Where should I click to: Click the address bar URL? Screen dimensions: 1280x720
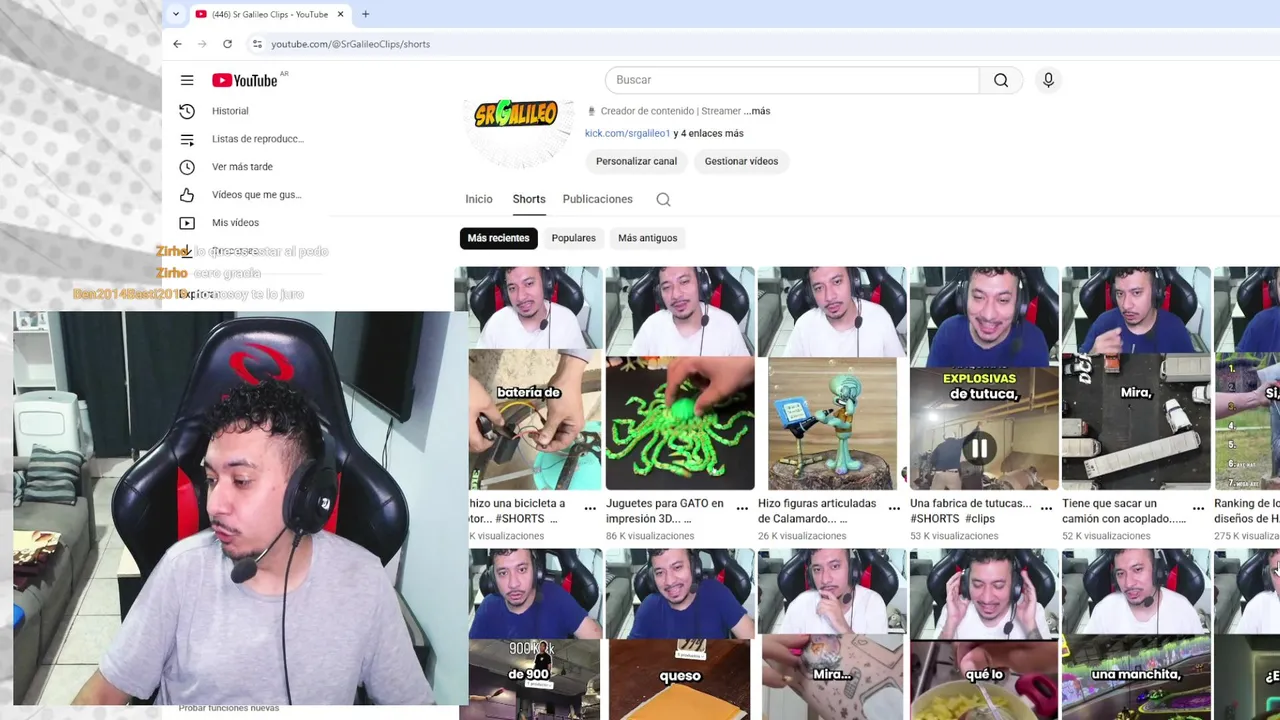click(350, 44)
